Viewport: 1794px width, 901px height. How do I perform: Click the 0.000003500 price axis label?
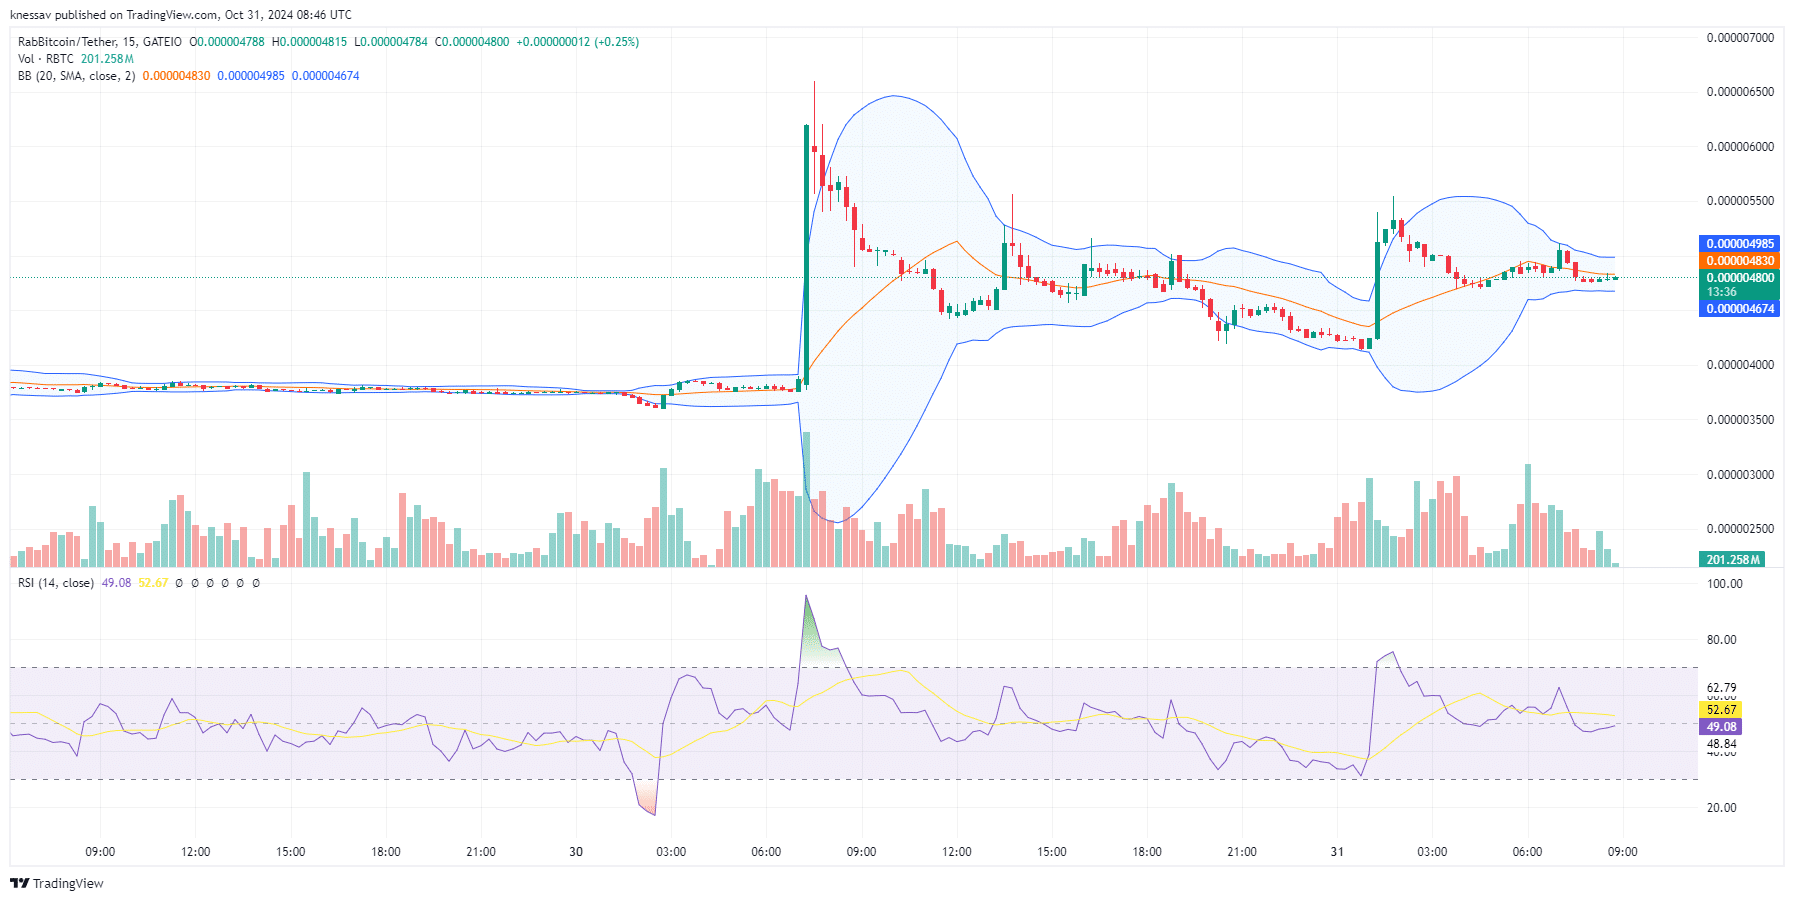pyautogui.click(x=1740, y=420)
